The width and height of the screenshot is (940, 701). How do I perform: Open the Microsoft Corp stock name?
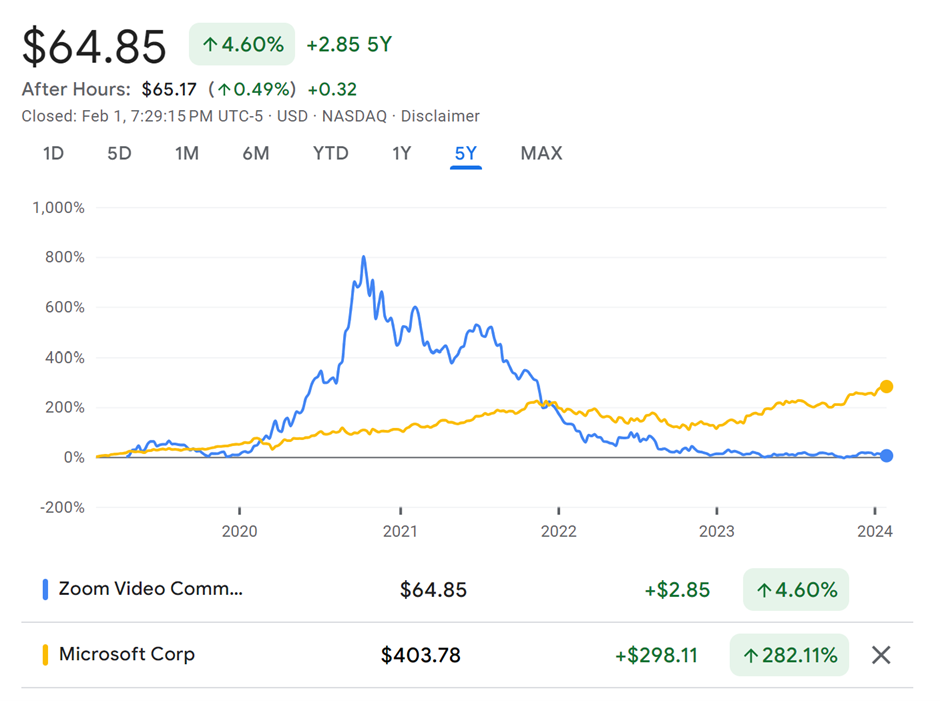127,655
